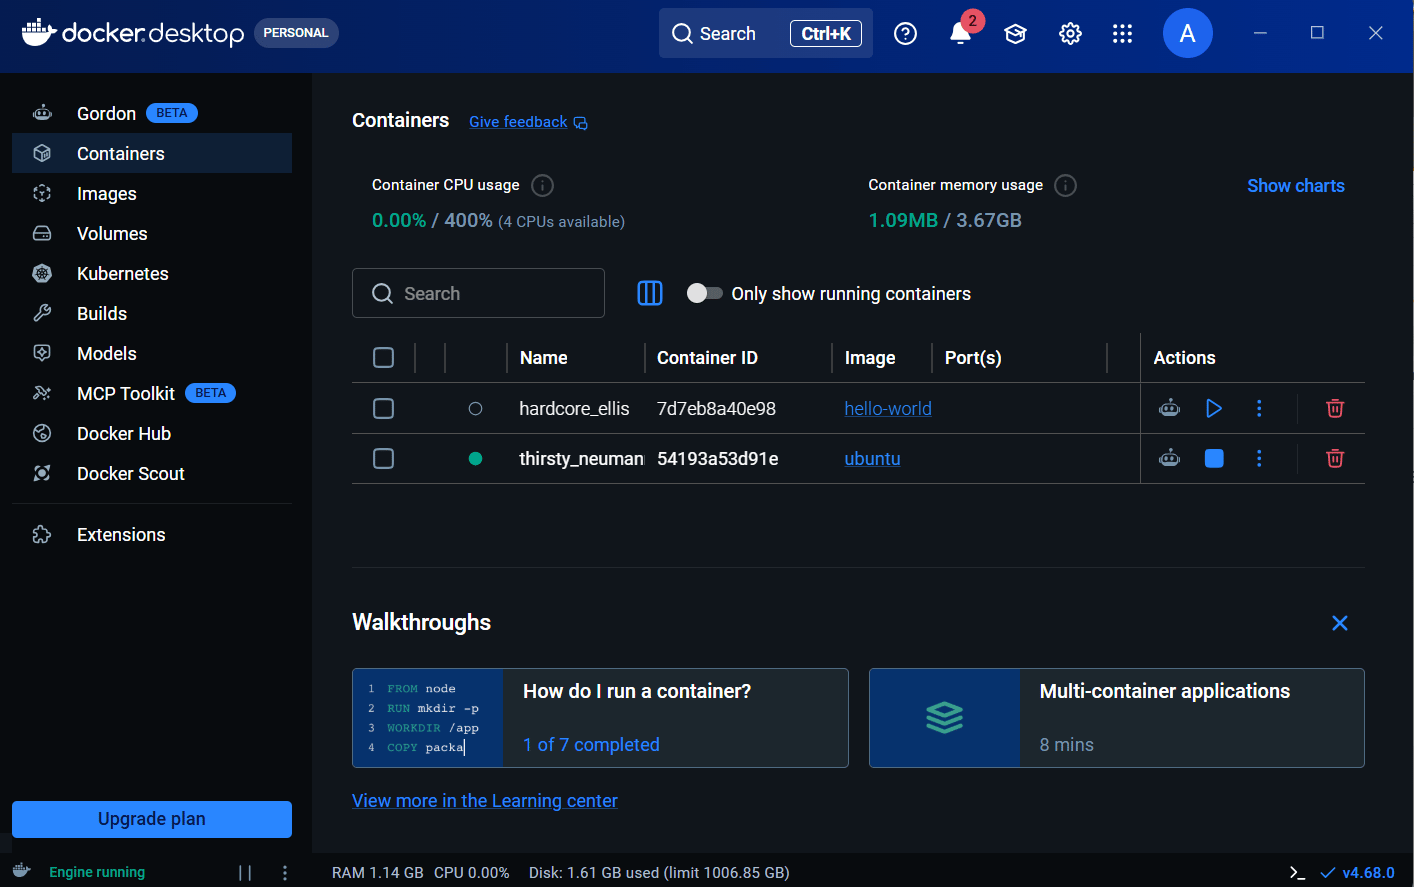Open Gordon in the sidebar
This screenshot has height=887, width=1414.
pos(152,113)
